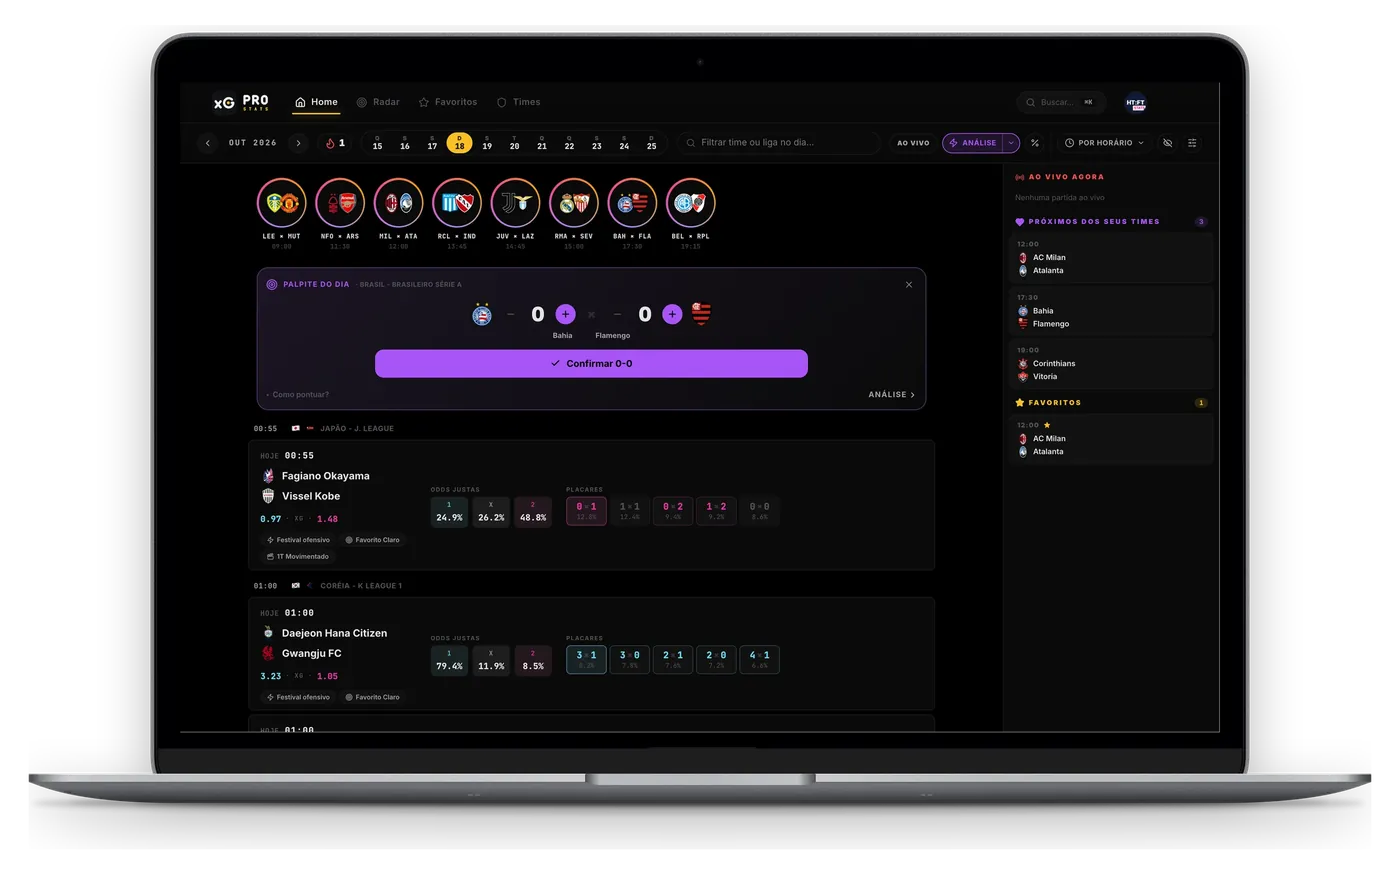Toggle the Ao Vivo live filter
Screen dimensions: 1400x875
pyautogui.click(x=913, y=143)
